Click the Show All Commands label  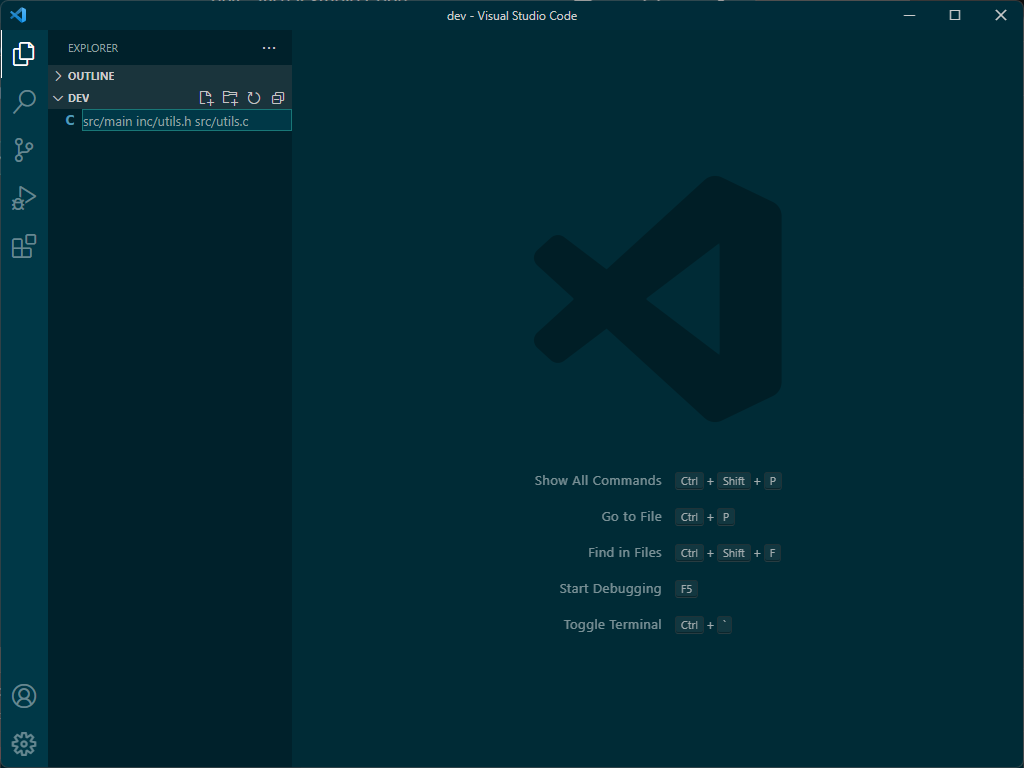(598, 480)
